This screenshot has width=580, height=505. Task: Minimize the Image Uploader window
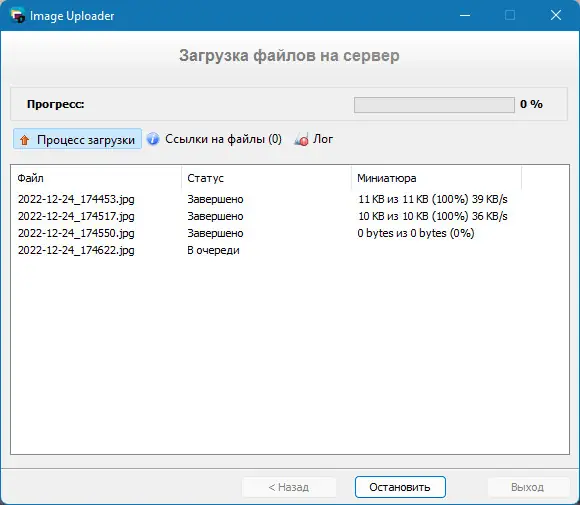[x=465, y=15]
